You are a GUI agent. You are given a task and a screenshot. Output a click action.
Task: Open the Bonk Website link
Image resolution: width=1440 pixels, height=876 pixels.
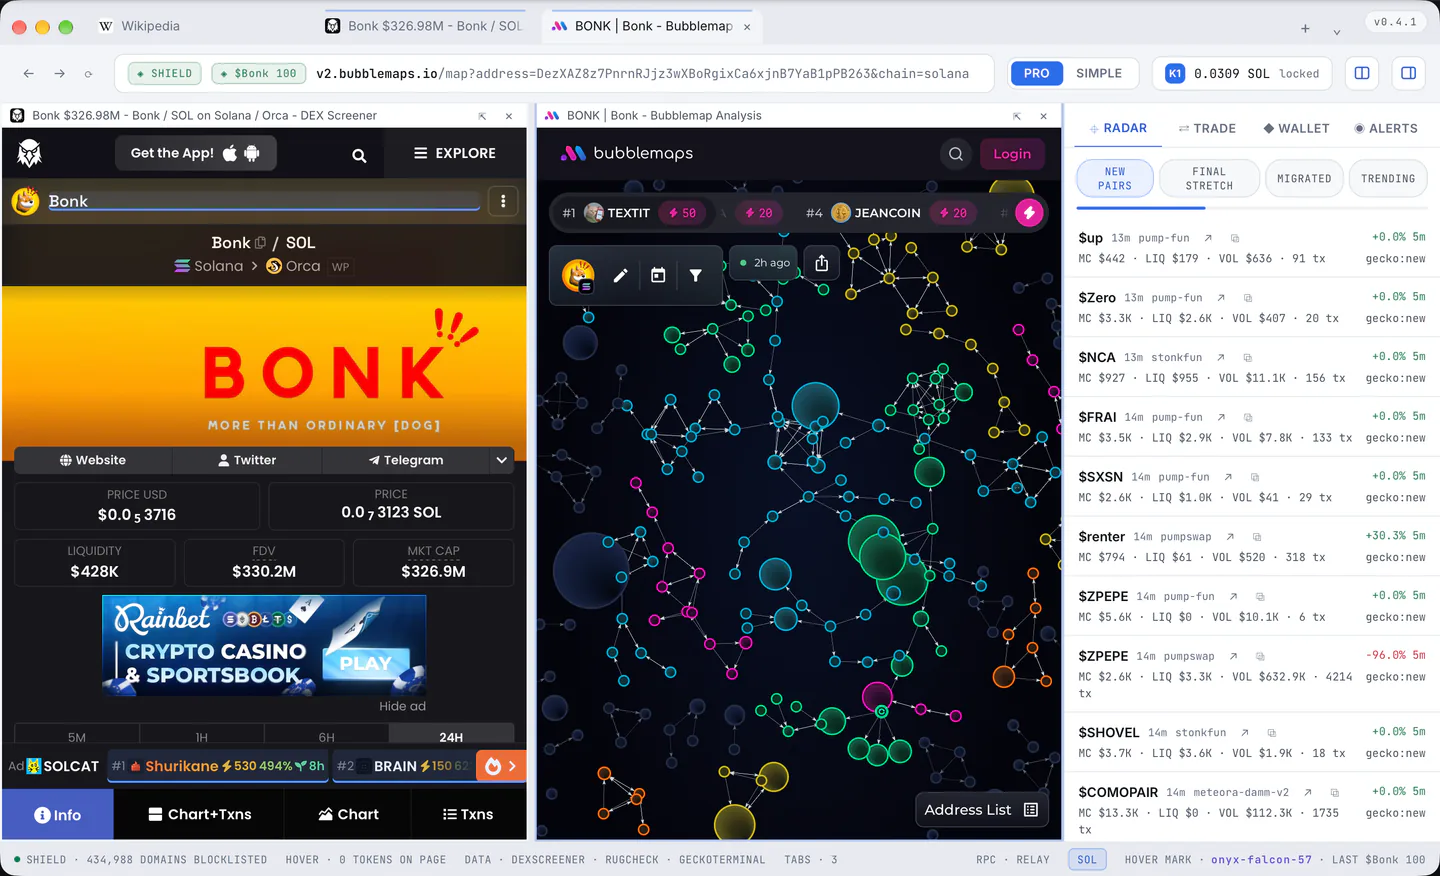pyautogui.click(x=93, y=460)
